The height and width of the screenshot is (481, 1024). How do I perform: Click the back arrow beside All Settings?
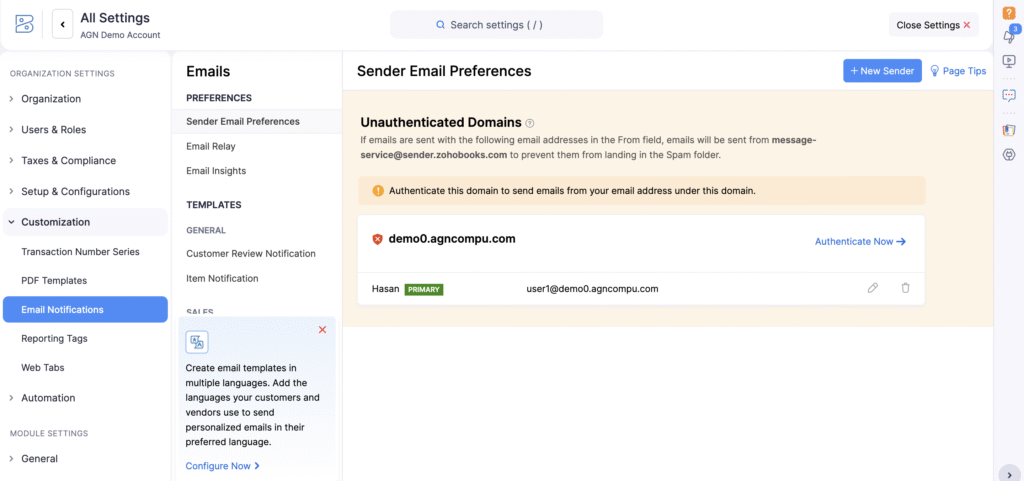pos(63,24)
